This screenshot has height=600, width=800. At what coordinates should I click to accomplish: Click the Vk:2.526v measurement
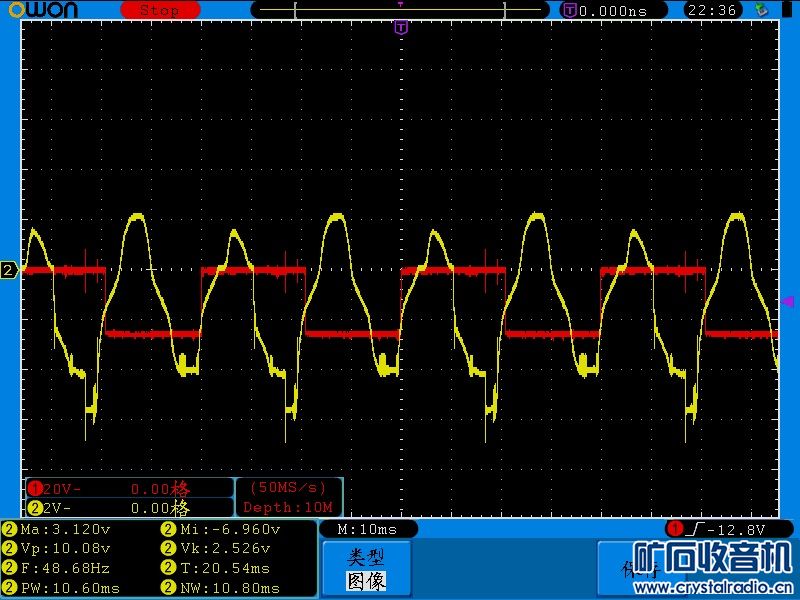(x=216, y=548)
